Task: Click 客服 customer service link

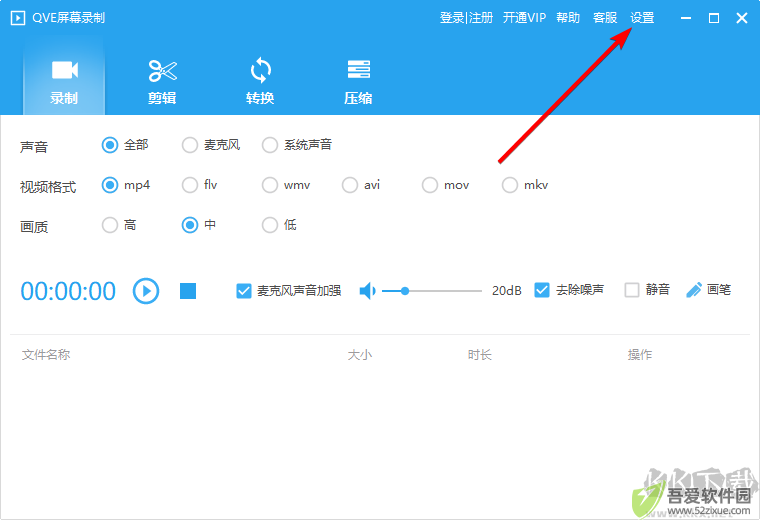Action: (605, 18)
